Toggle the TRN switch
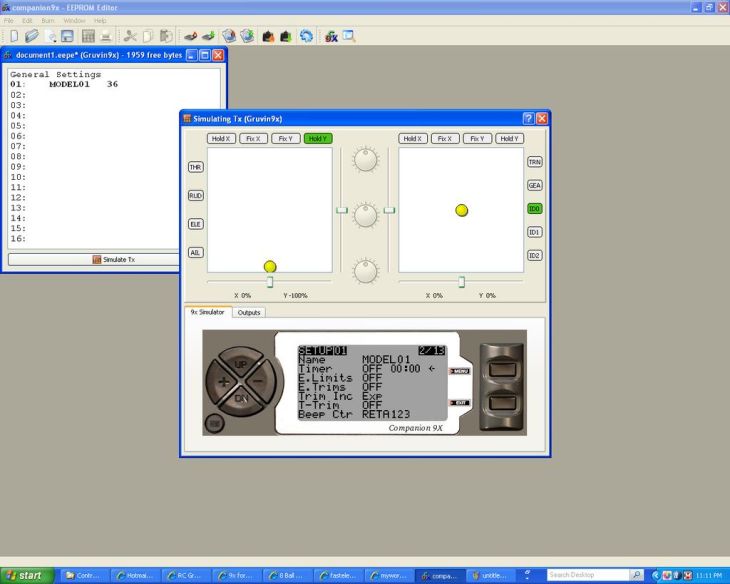Image resolution: width=730 pixels, height=584 pixels. 534,162
